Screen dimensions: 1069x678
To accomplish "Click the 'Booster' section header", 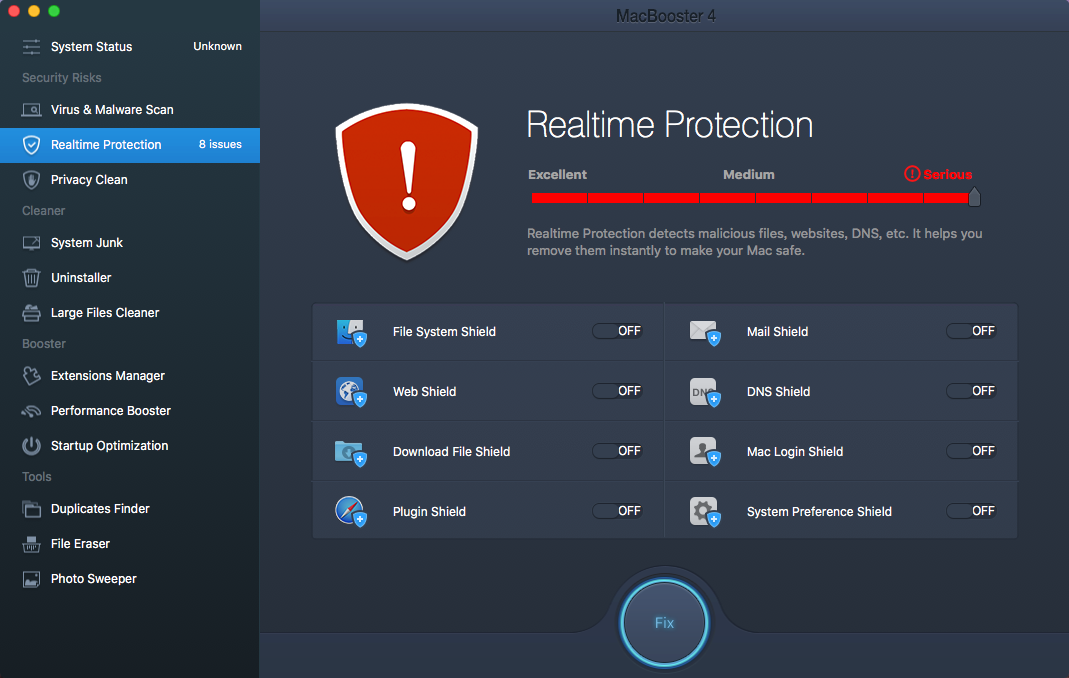I will 44,344.
